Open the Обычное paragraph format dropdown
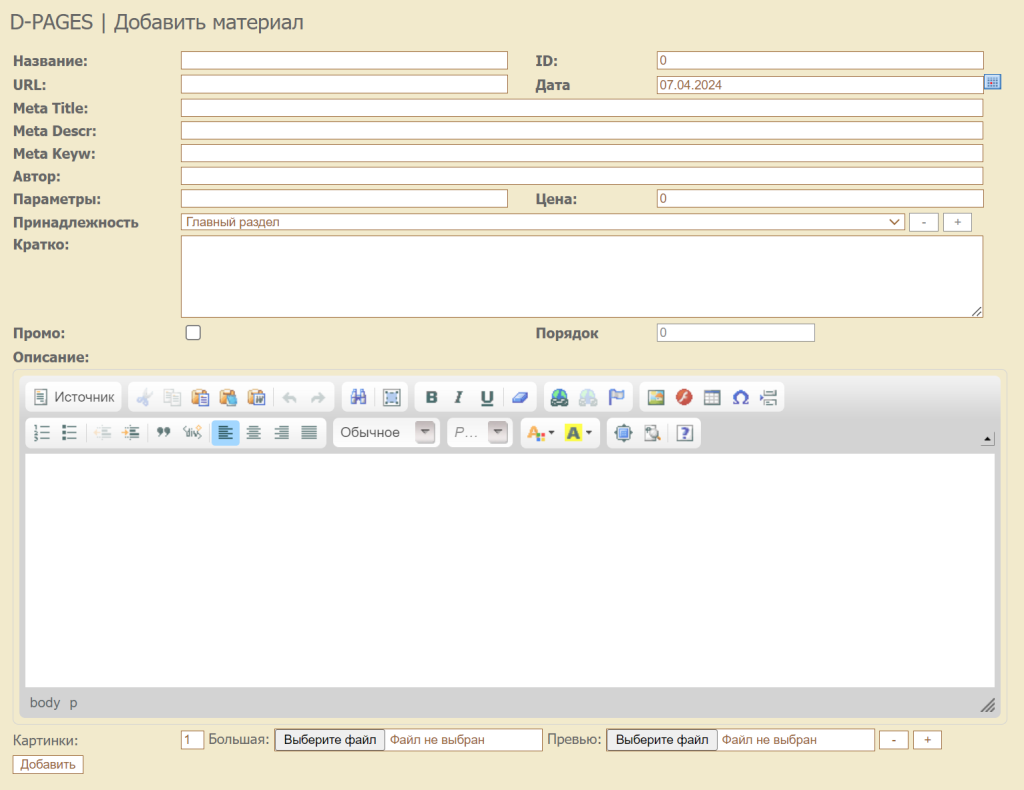 [x=387, y=432]
